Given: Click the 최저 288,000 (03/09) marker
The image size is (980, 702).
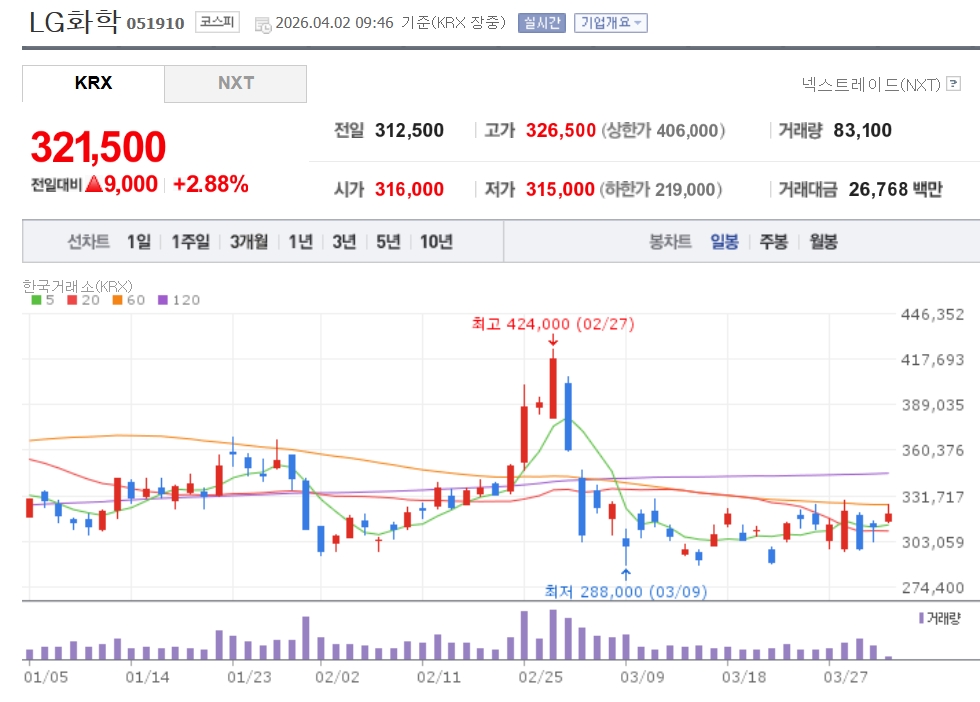Looking at the screenshot, I should pyautogui.click(x=626, y=591).
